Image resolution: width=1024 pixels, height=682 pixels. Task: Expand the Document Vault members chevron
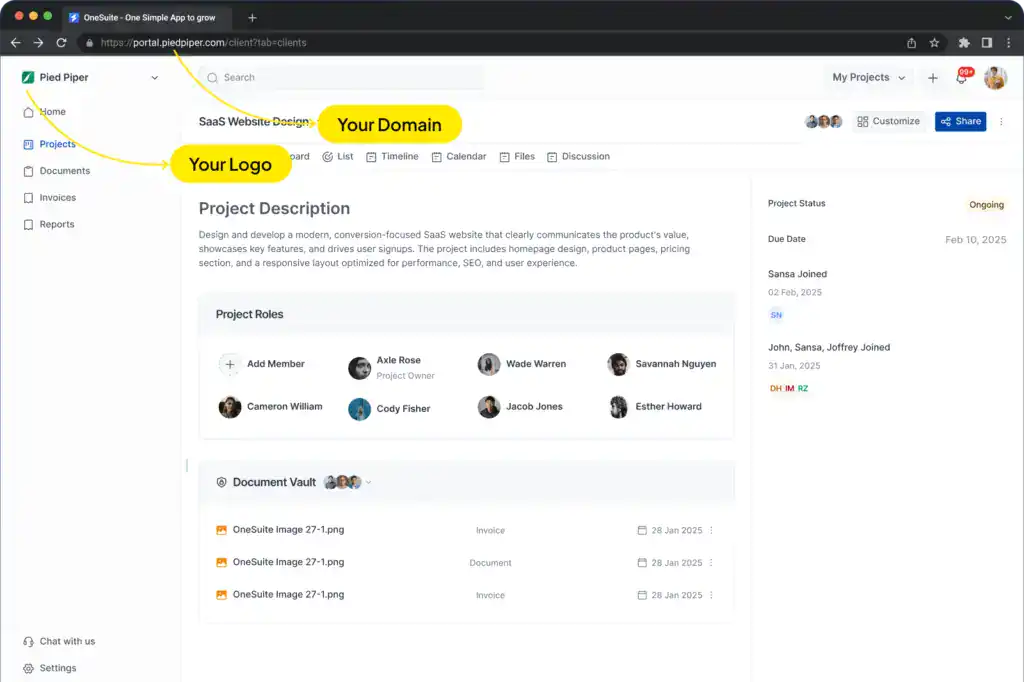coord(369,481)
